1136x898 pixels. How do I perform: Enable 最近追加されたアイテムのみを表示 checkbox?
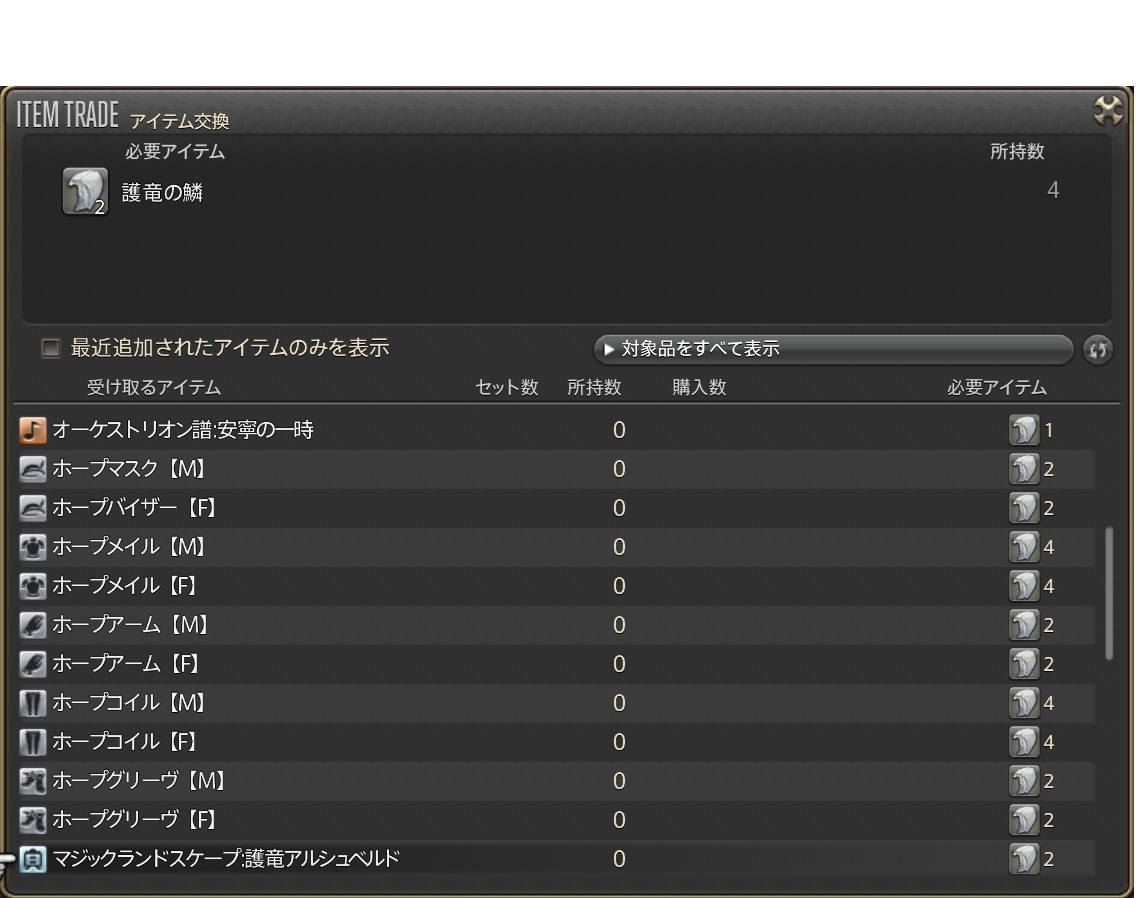click(50, 349)
